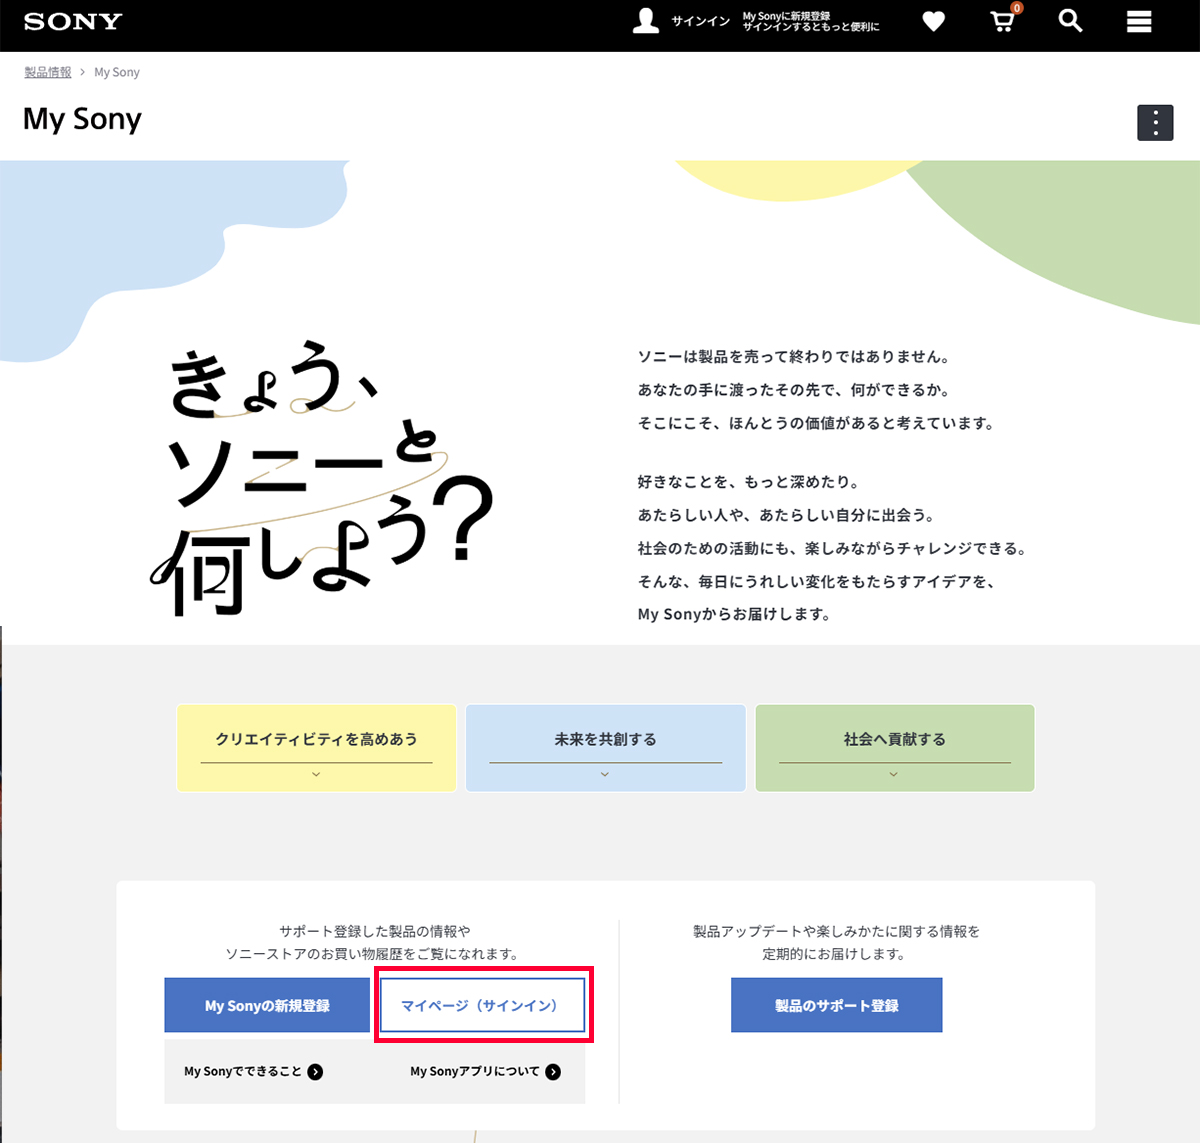1200x1143 pixels.
Task: Click the arrow icon beside My Sonyアプリについて
Action: pyautogui.click(x=553, y=1072)
